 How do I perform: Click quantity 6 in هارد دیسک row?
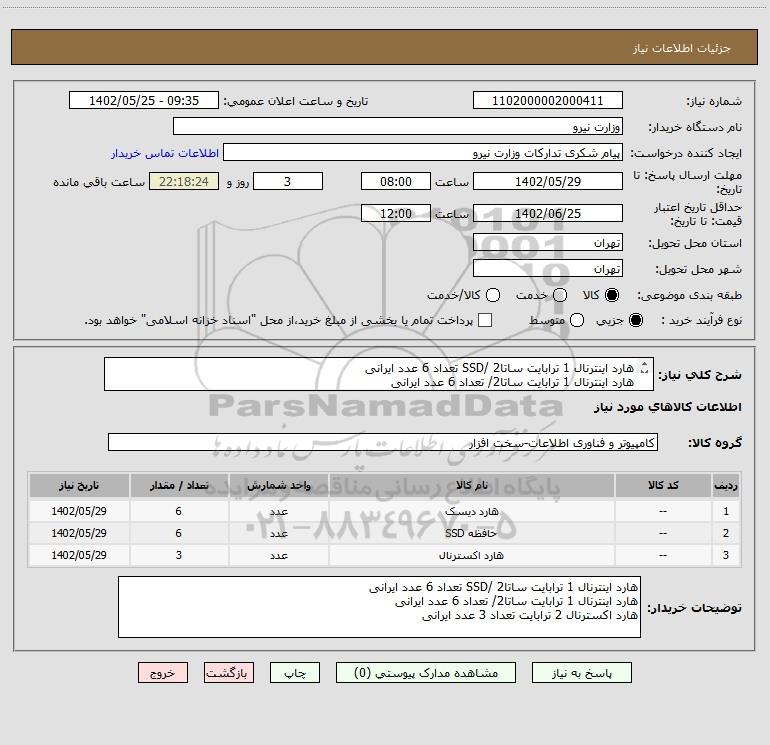[179, 511]
